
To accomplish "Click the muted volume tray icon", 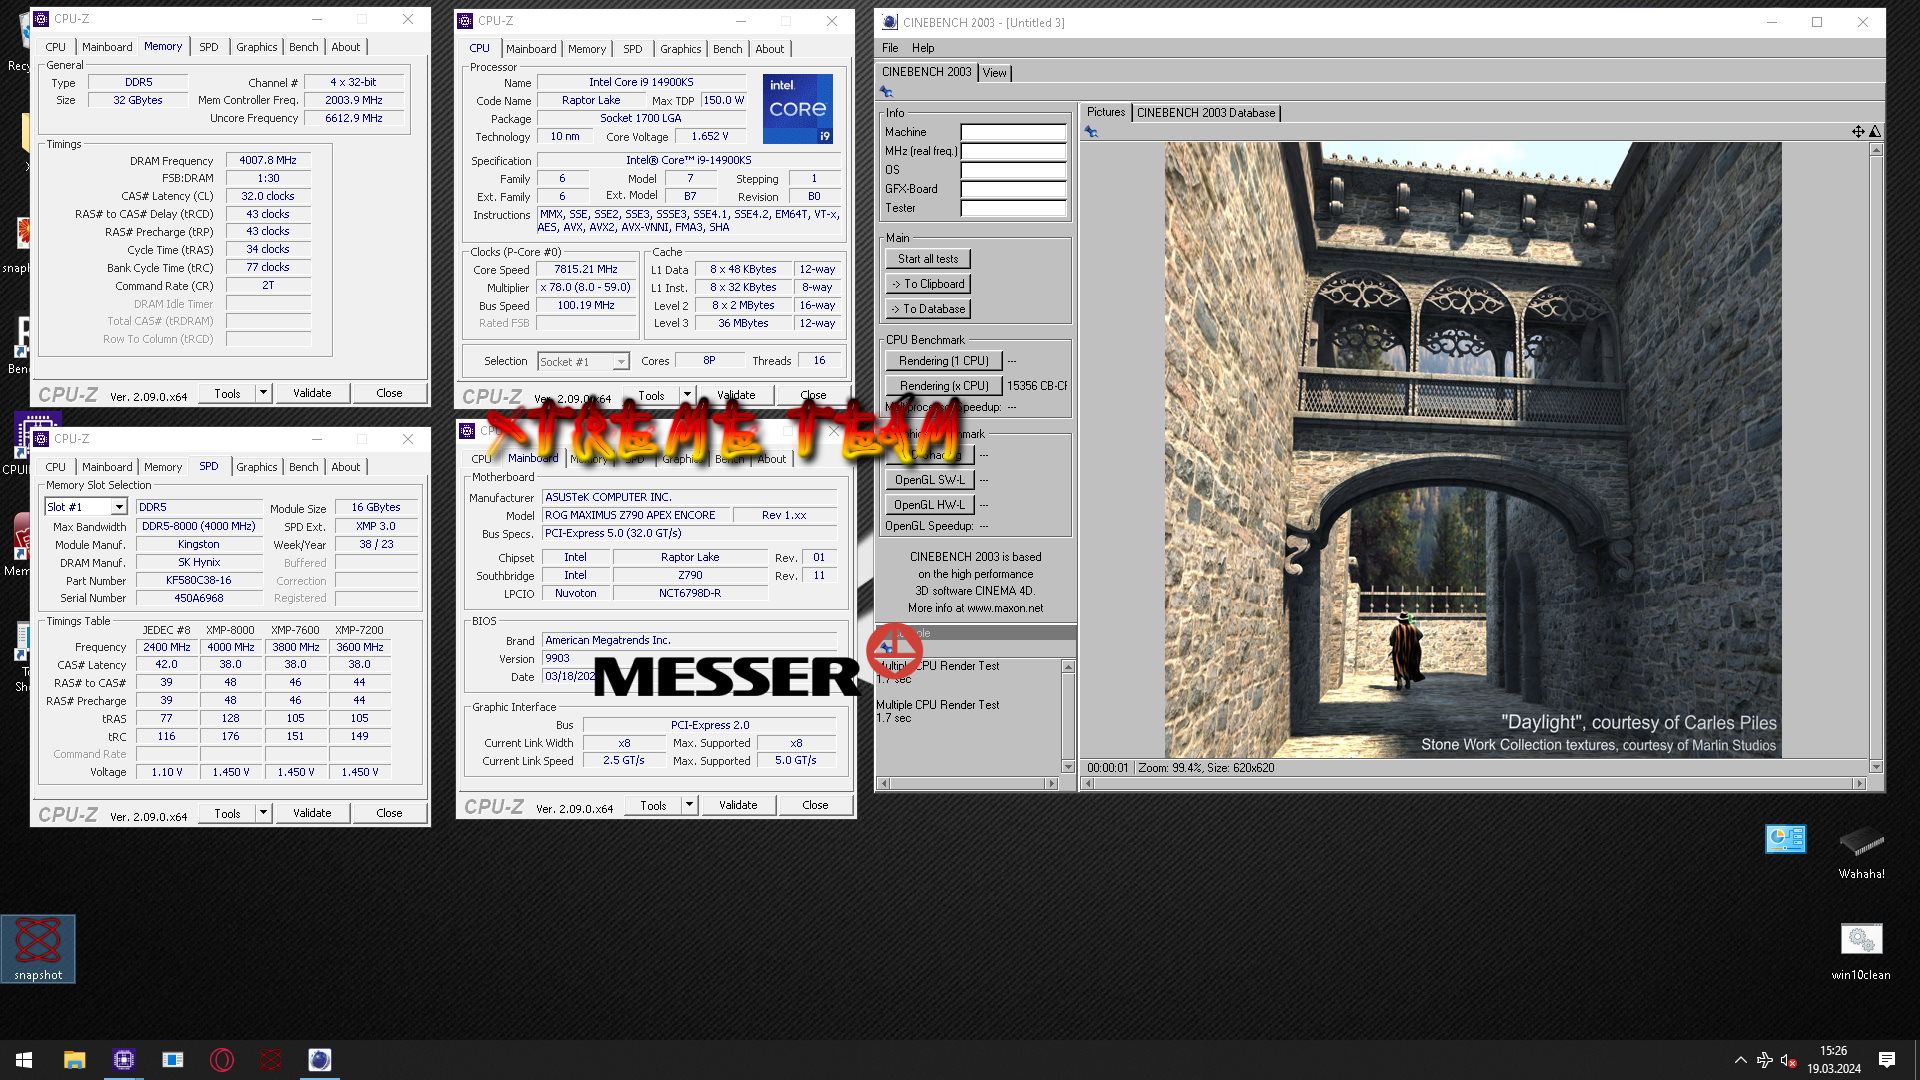I will point(1788,1060).
